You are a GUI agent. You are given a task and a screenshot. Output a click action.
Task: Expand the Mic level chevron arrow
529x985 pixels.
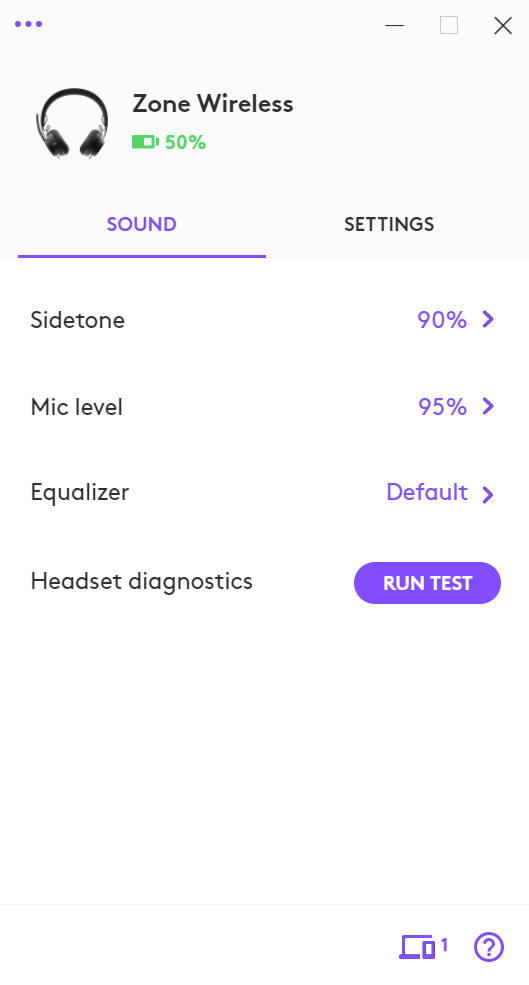tap(488, 406)
